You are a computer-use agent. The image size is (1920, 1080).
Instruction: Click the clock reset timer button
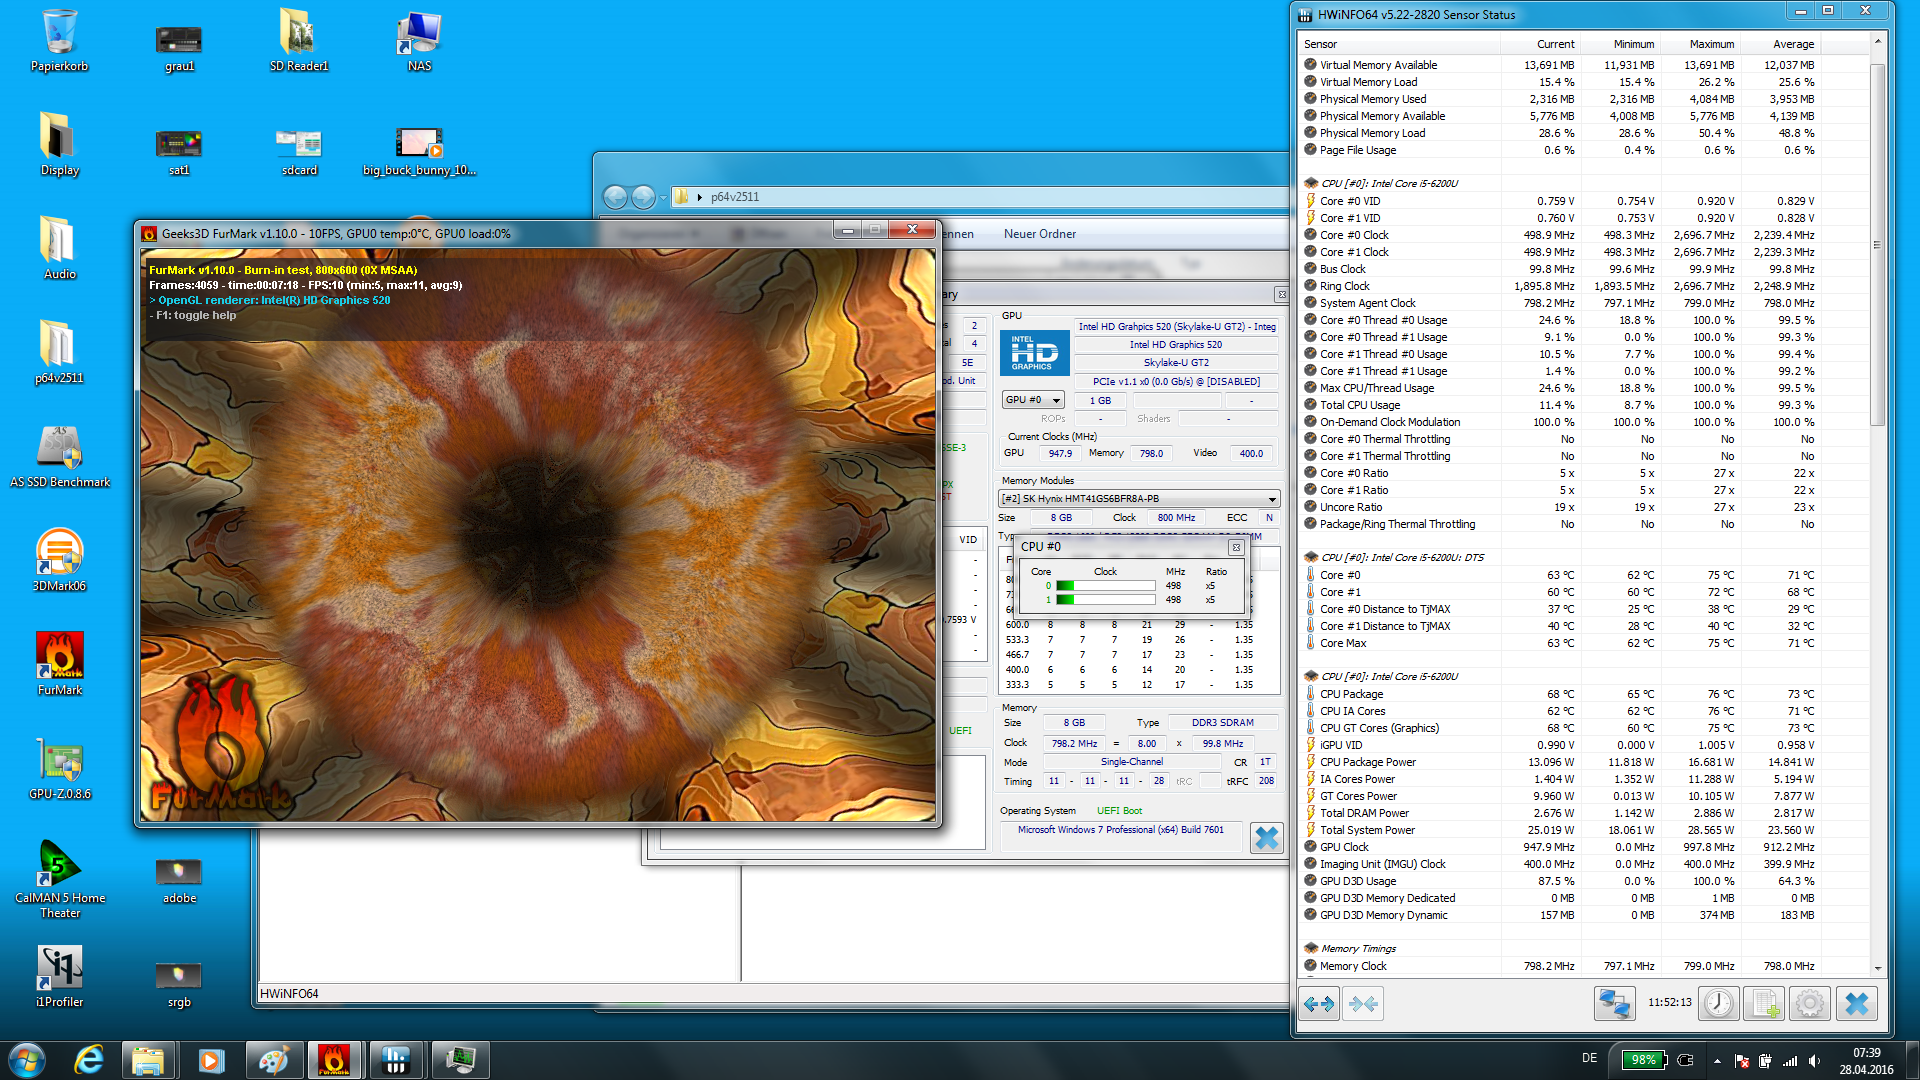coord(1718,1003)
